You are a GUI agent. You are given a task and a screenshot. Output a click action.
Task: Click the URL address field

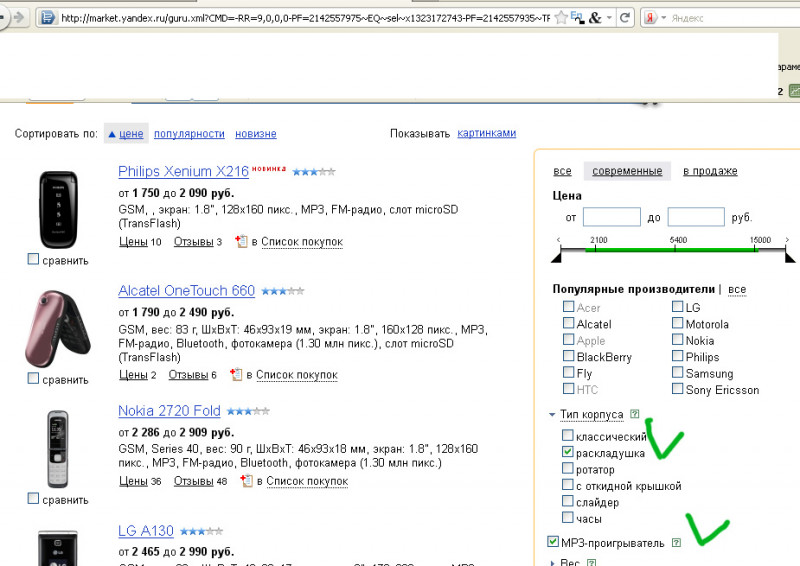click(305, 18)
